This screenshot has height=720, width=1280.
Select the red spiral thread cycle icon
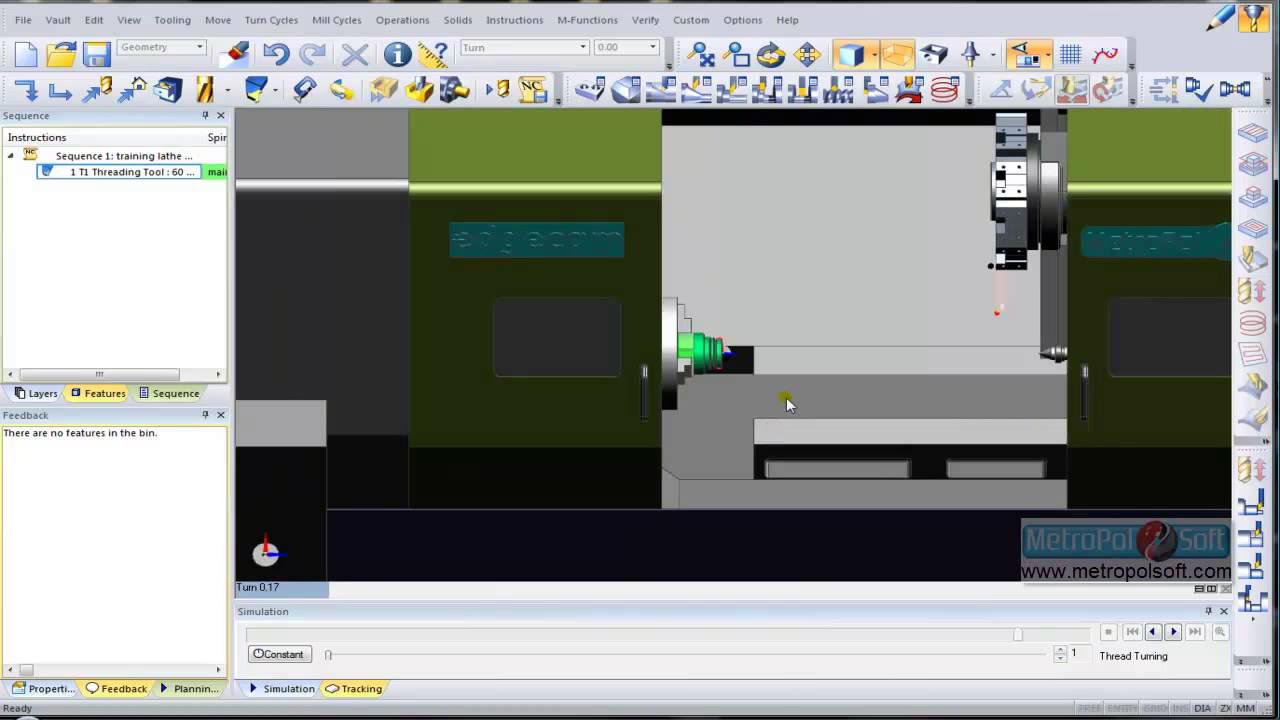pyautogui.click(x=945, y=91)
